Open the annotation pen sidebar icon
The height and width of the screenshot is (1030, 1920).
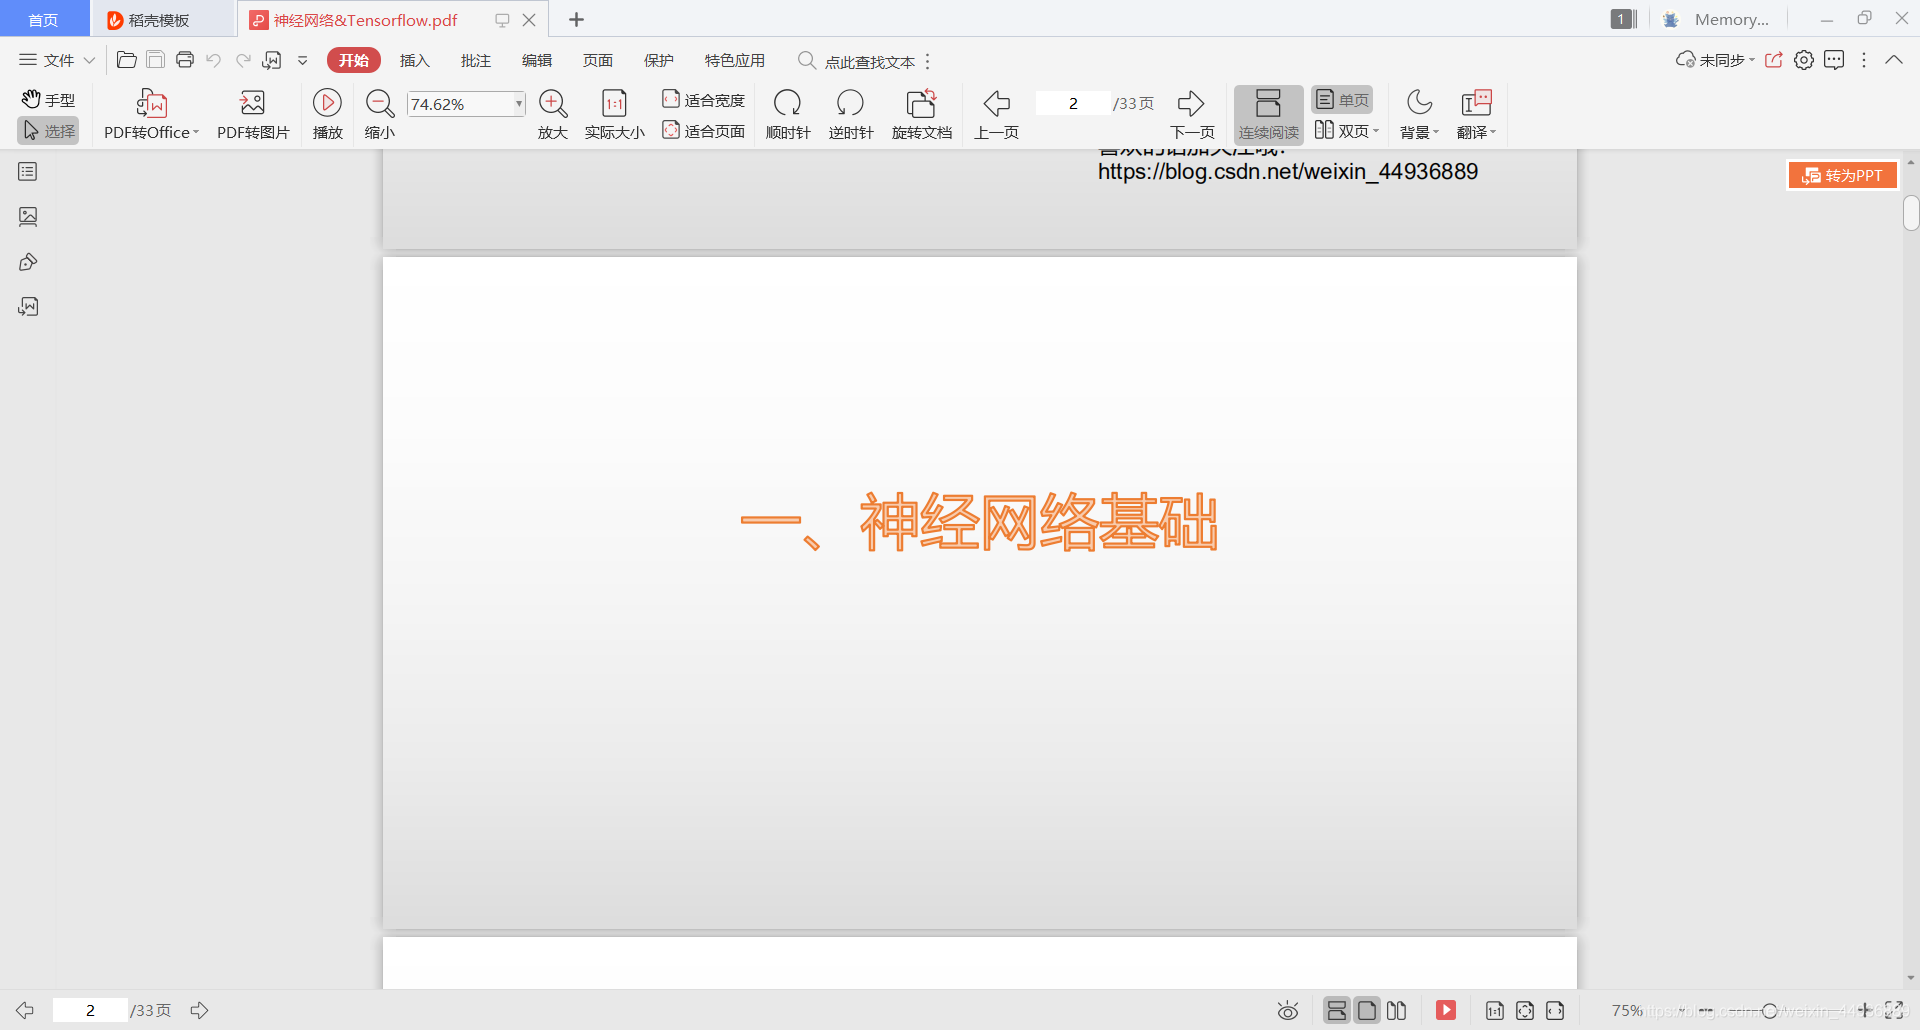point(28,262)
